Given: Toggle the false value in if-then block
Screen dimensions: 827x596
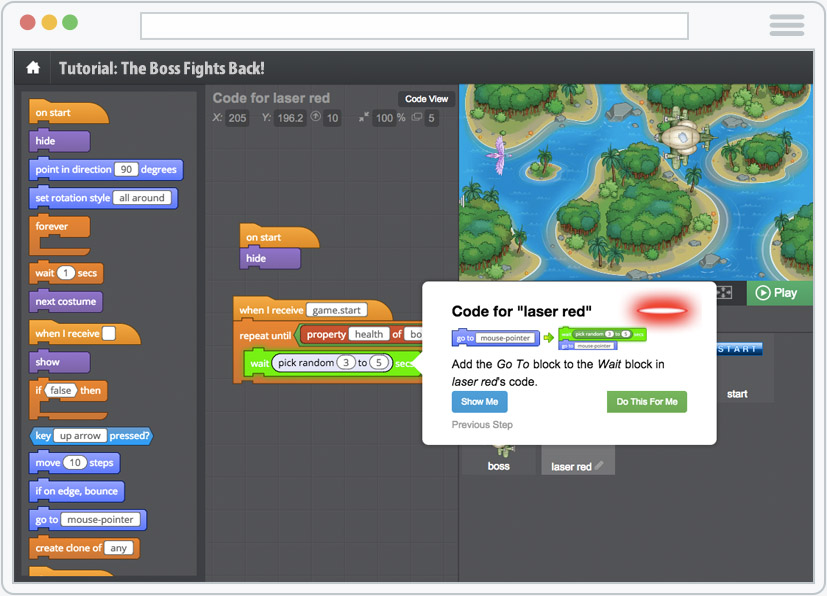Looking at the screenshot, I should (x=61, y=390).
